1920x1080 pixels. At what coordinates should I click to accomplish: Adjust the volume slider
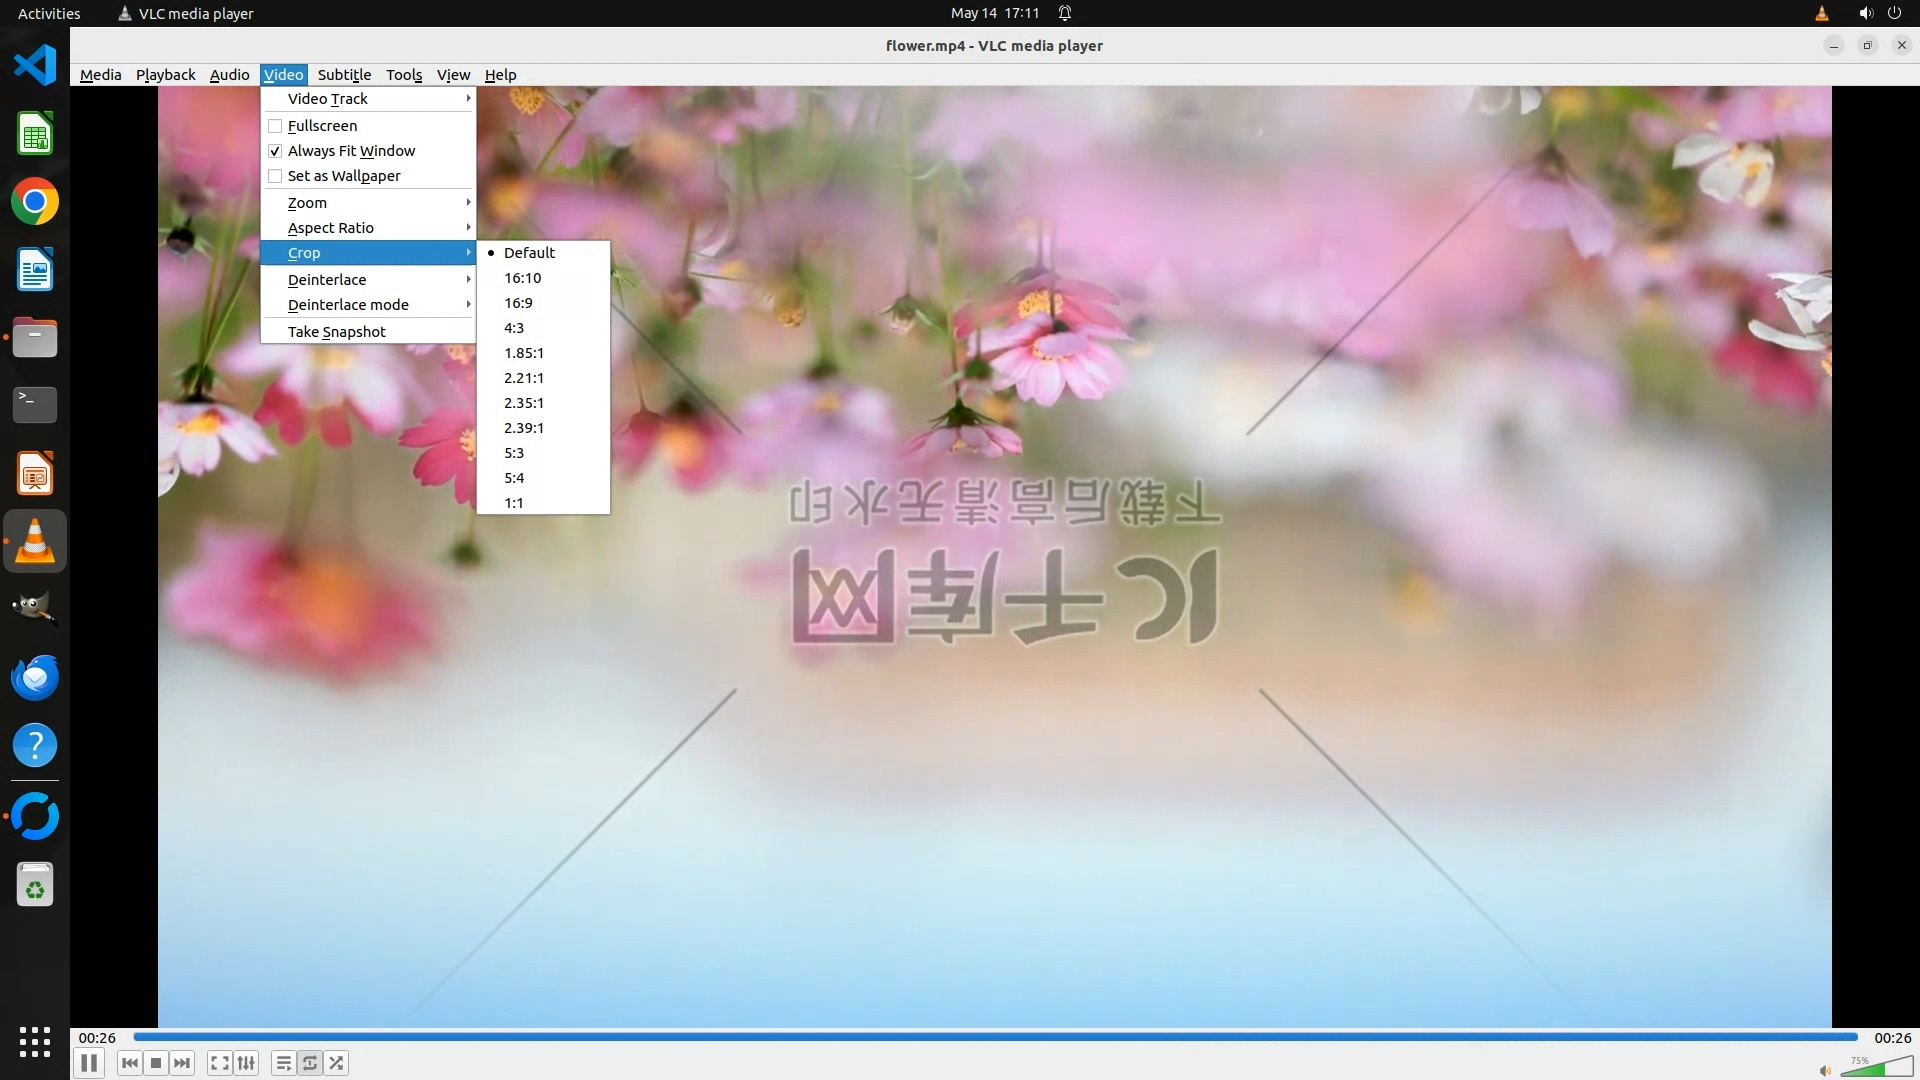(x=1876, y=1068)
